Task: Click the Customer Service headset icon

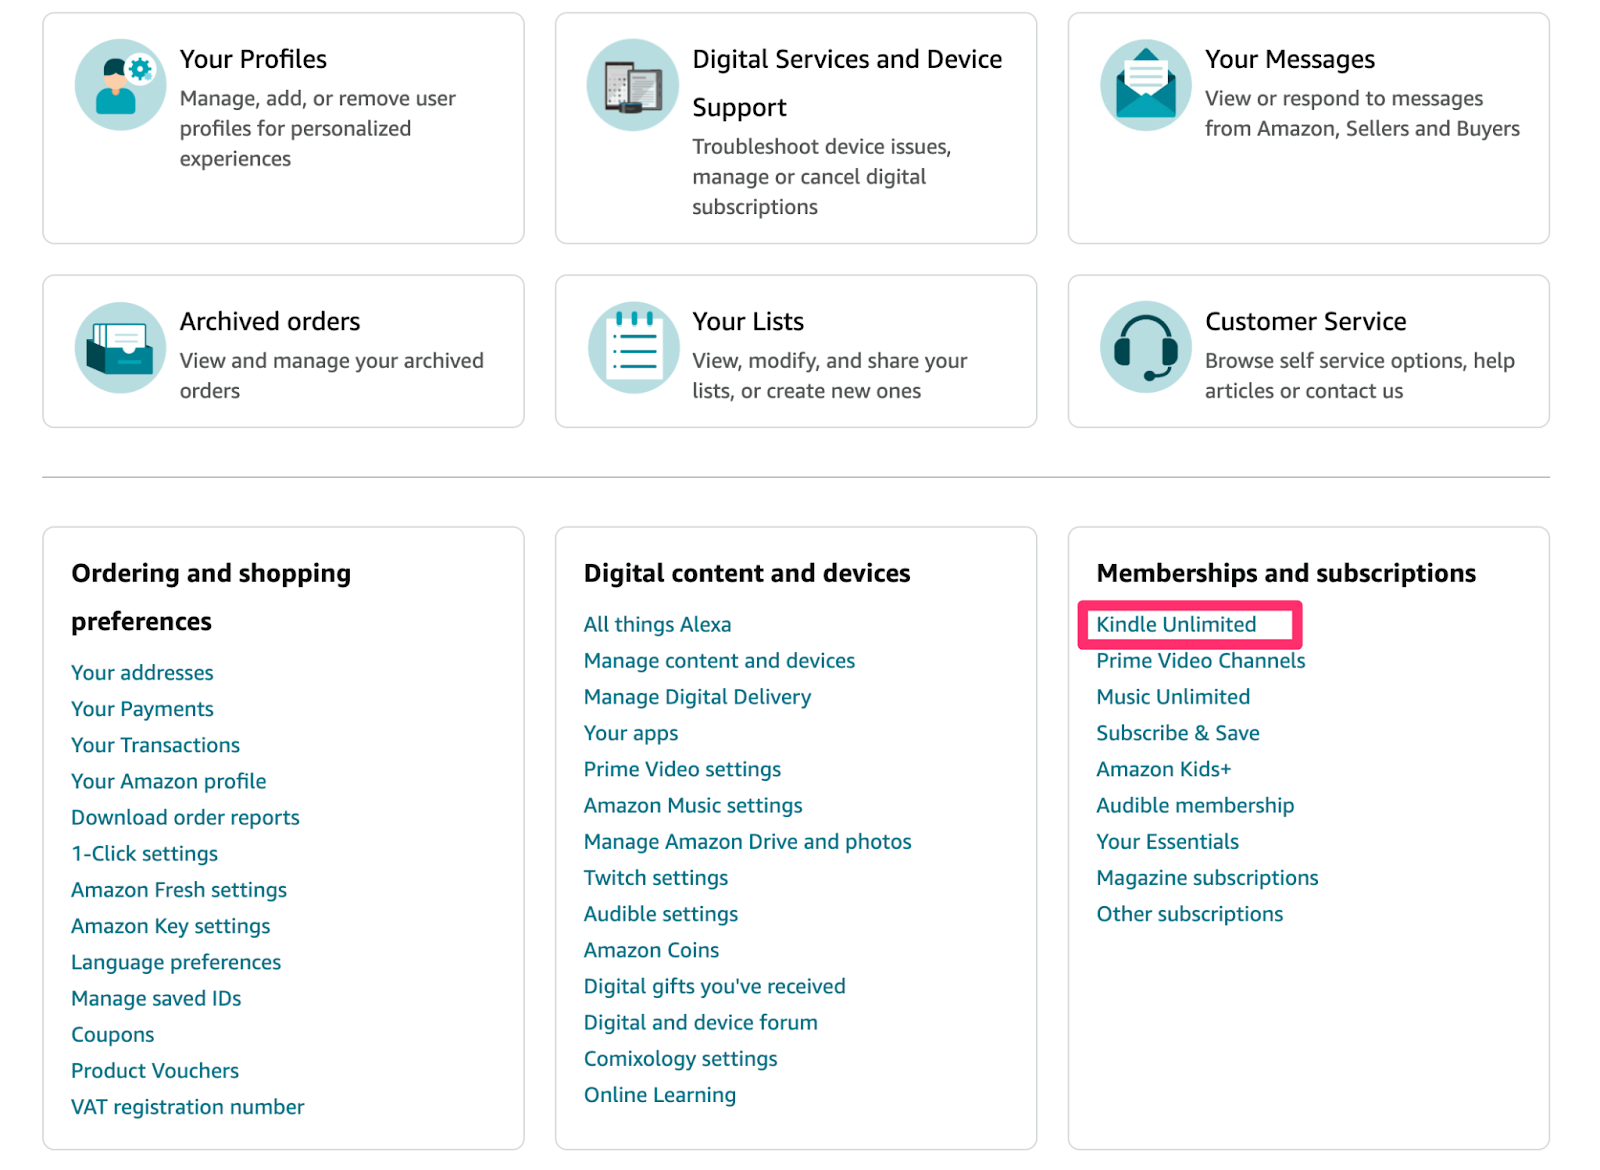Action: 1146,347
